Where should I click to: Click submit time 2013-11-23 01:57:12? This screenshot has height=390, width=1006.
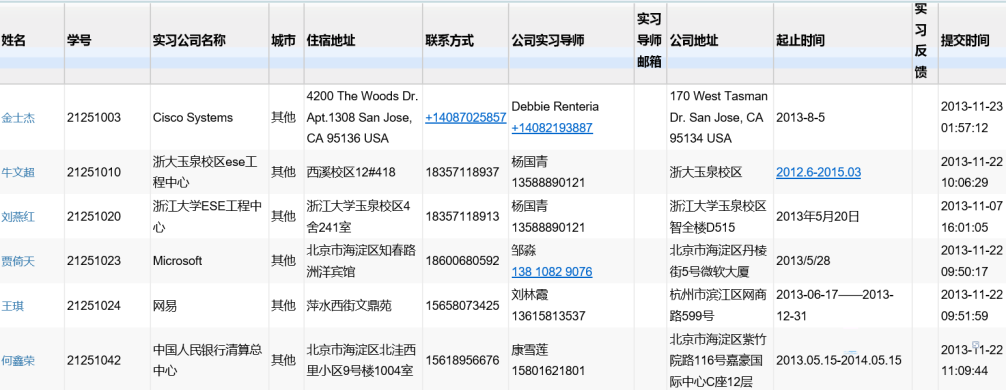pos(972,117)
